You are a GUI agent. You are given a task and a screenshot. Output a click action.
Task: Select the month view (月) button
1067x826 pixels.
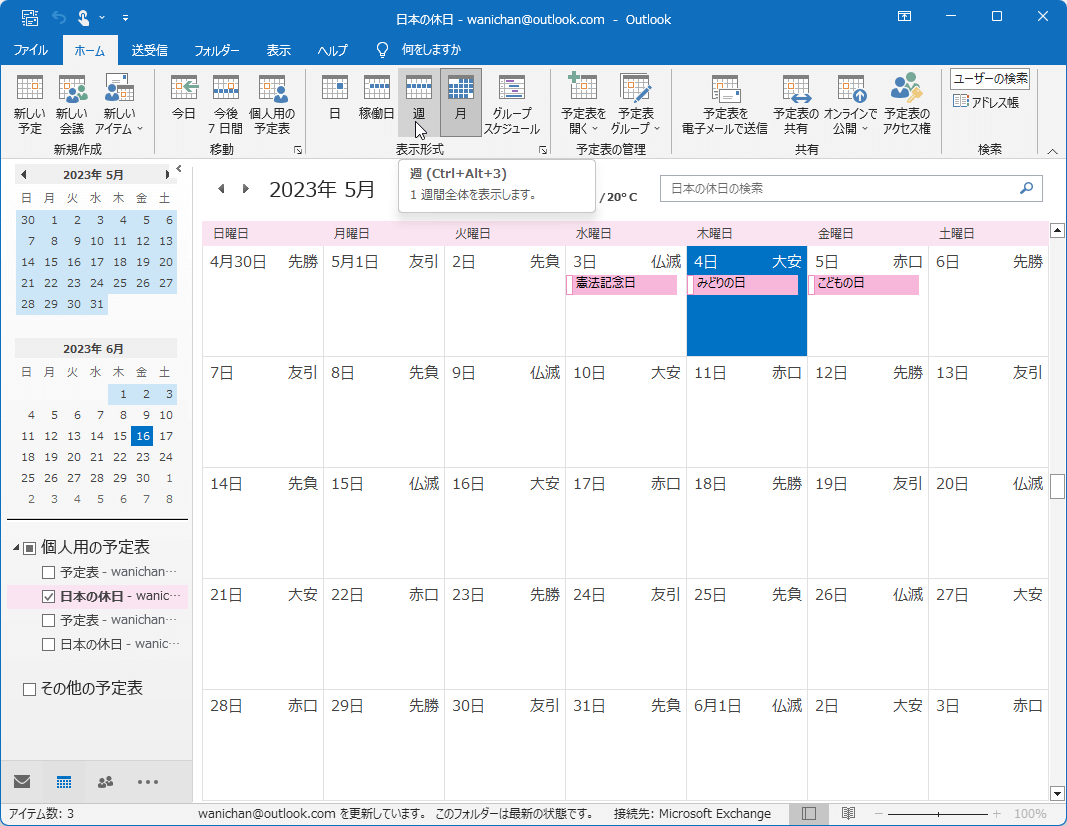pyautogui.click(x=461, y=104)
